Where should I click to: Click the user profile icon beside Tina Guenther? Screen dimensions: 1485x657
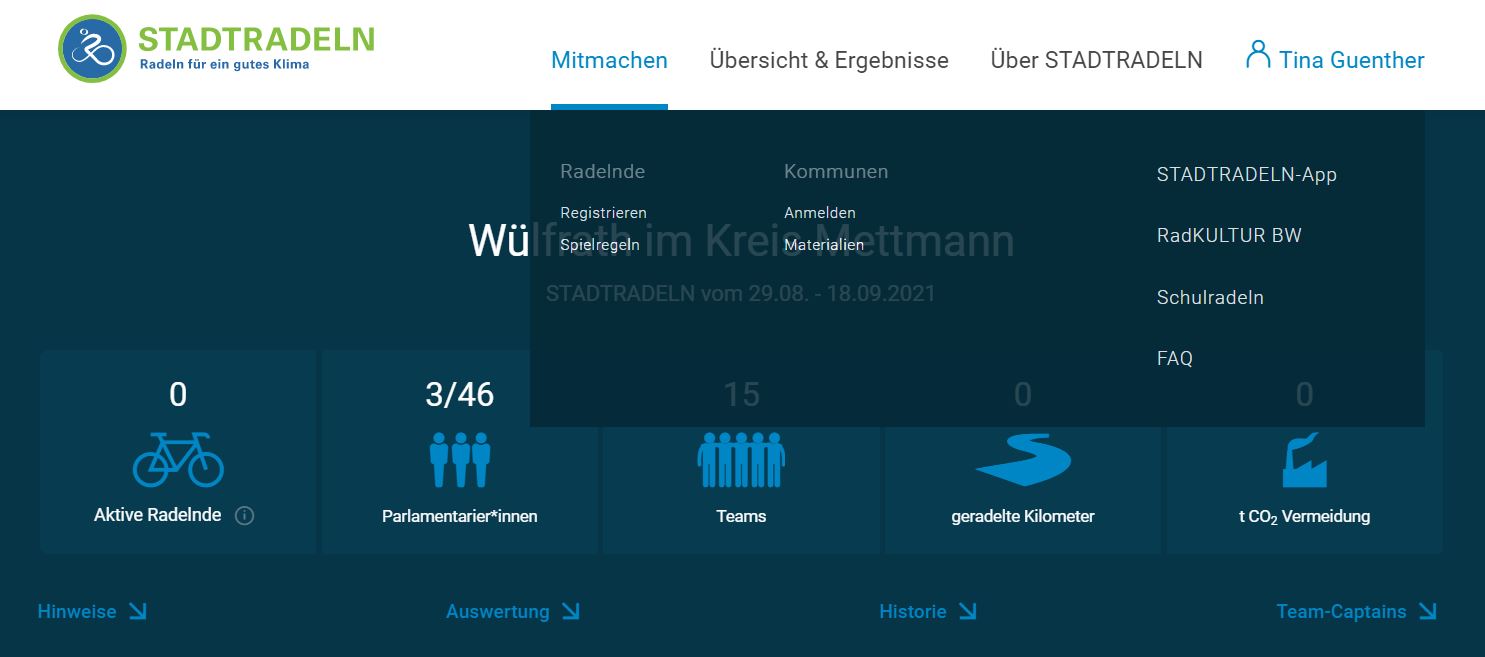(1258, 54)
